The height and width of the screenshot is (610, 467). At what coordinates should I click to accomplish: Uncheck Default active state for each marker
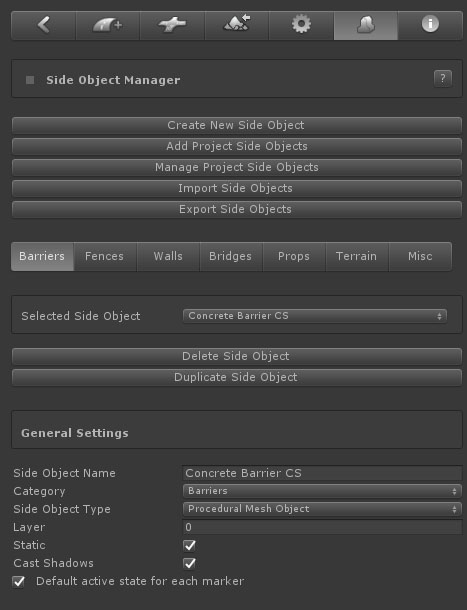pos(18,582)
